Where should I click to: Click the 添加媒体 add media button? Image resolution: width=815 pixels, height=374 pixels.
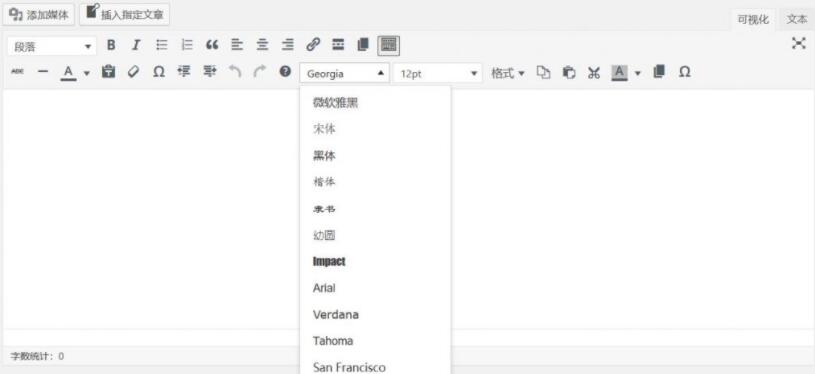[39, 15]
